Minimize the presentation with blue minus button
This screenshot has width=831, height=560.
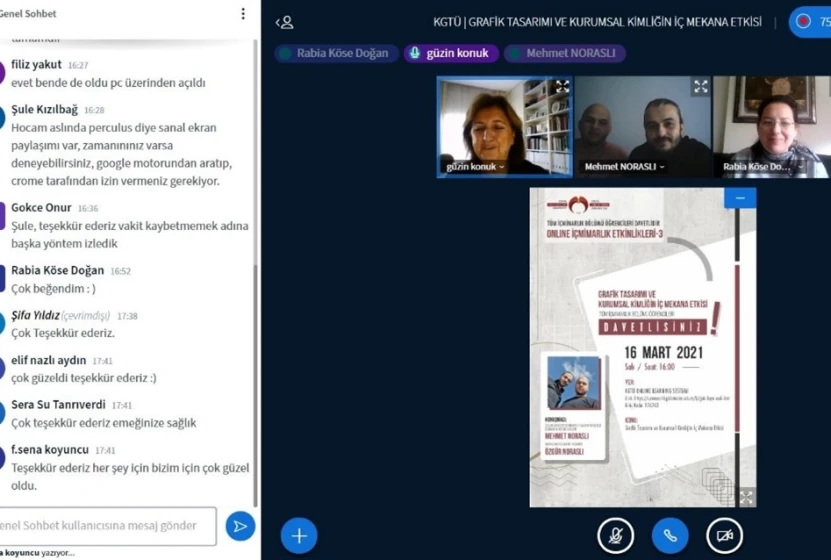coord(740,198)
